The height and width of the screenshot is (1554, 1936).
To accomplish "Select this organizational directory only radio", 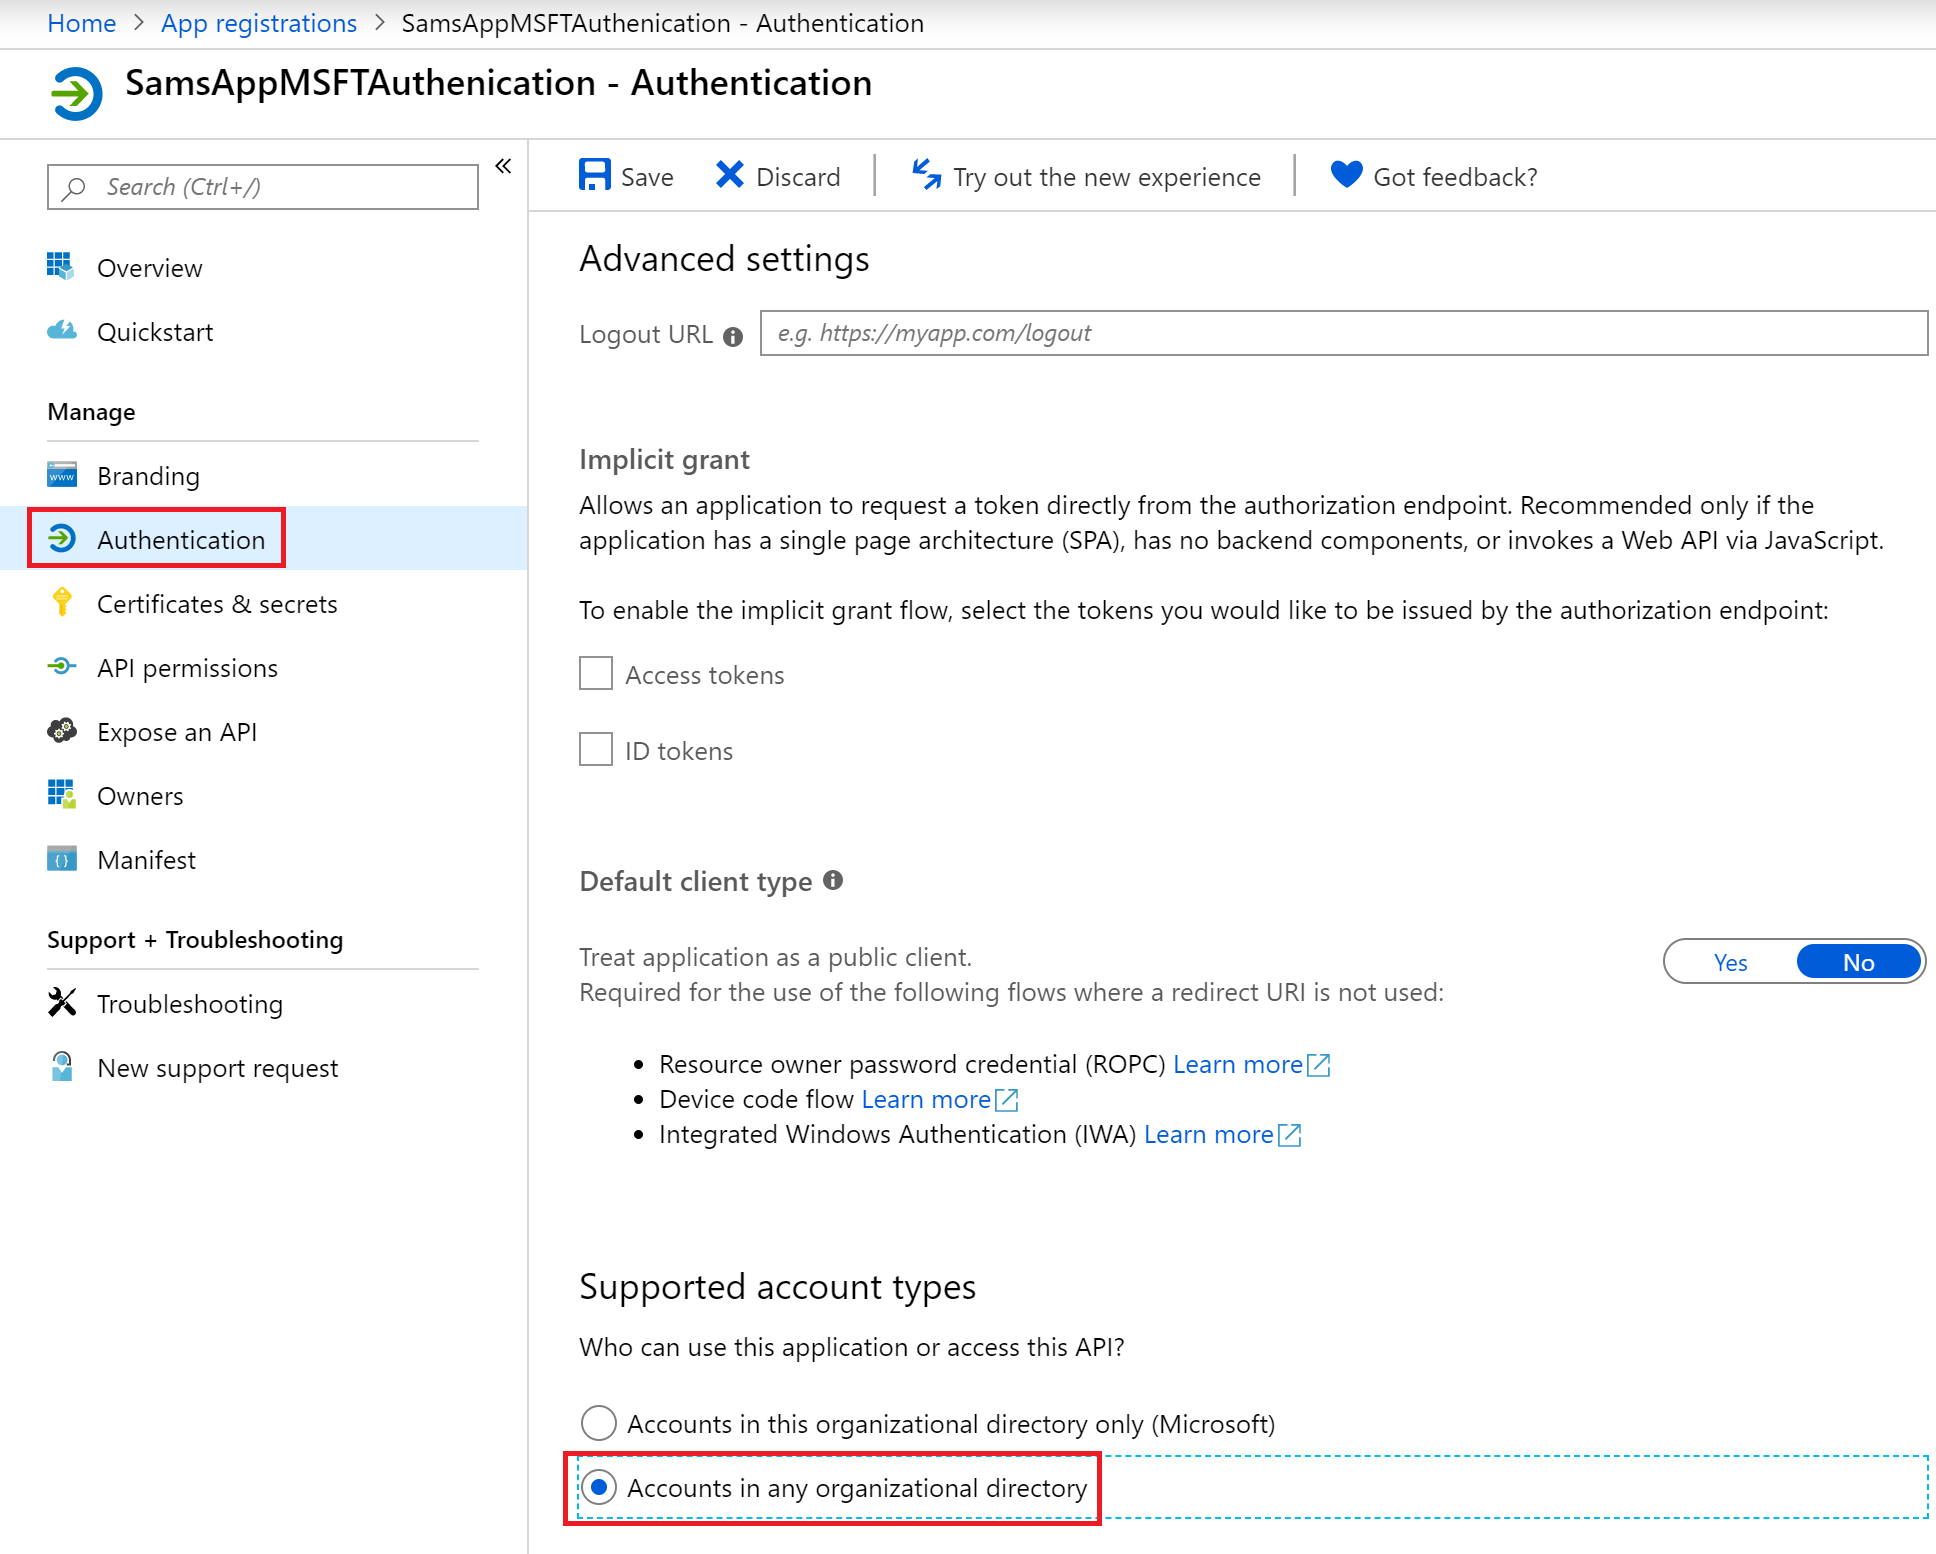I will pyautogui.click(x=598, y=1423).
